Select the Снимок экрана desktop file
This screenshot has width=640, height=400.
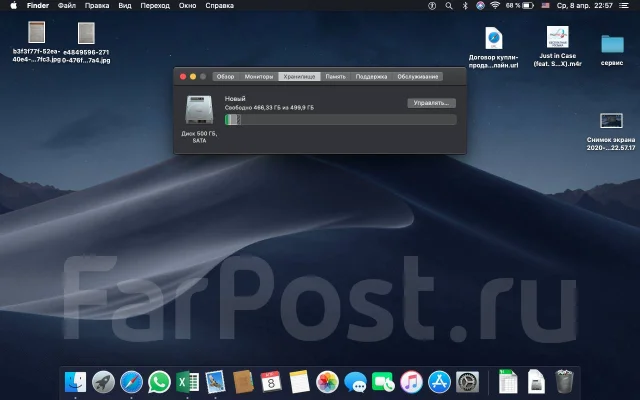click(611, 131)
